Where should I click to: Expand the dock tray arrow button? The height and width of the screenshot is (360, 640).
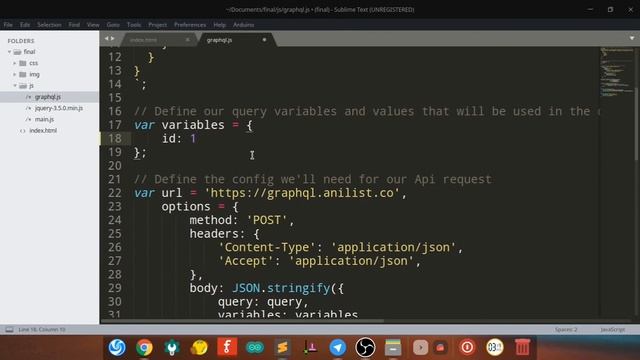click(420, 347)
